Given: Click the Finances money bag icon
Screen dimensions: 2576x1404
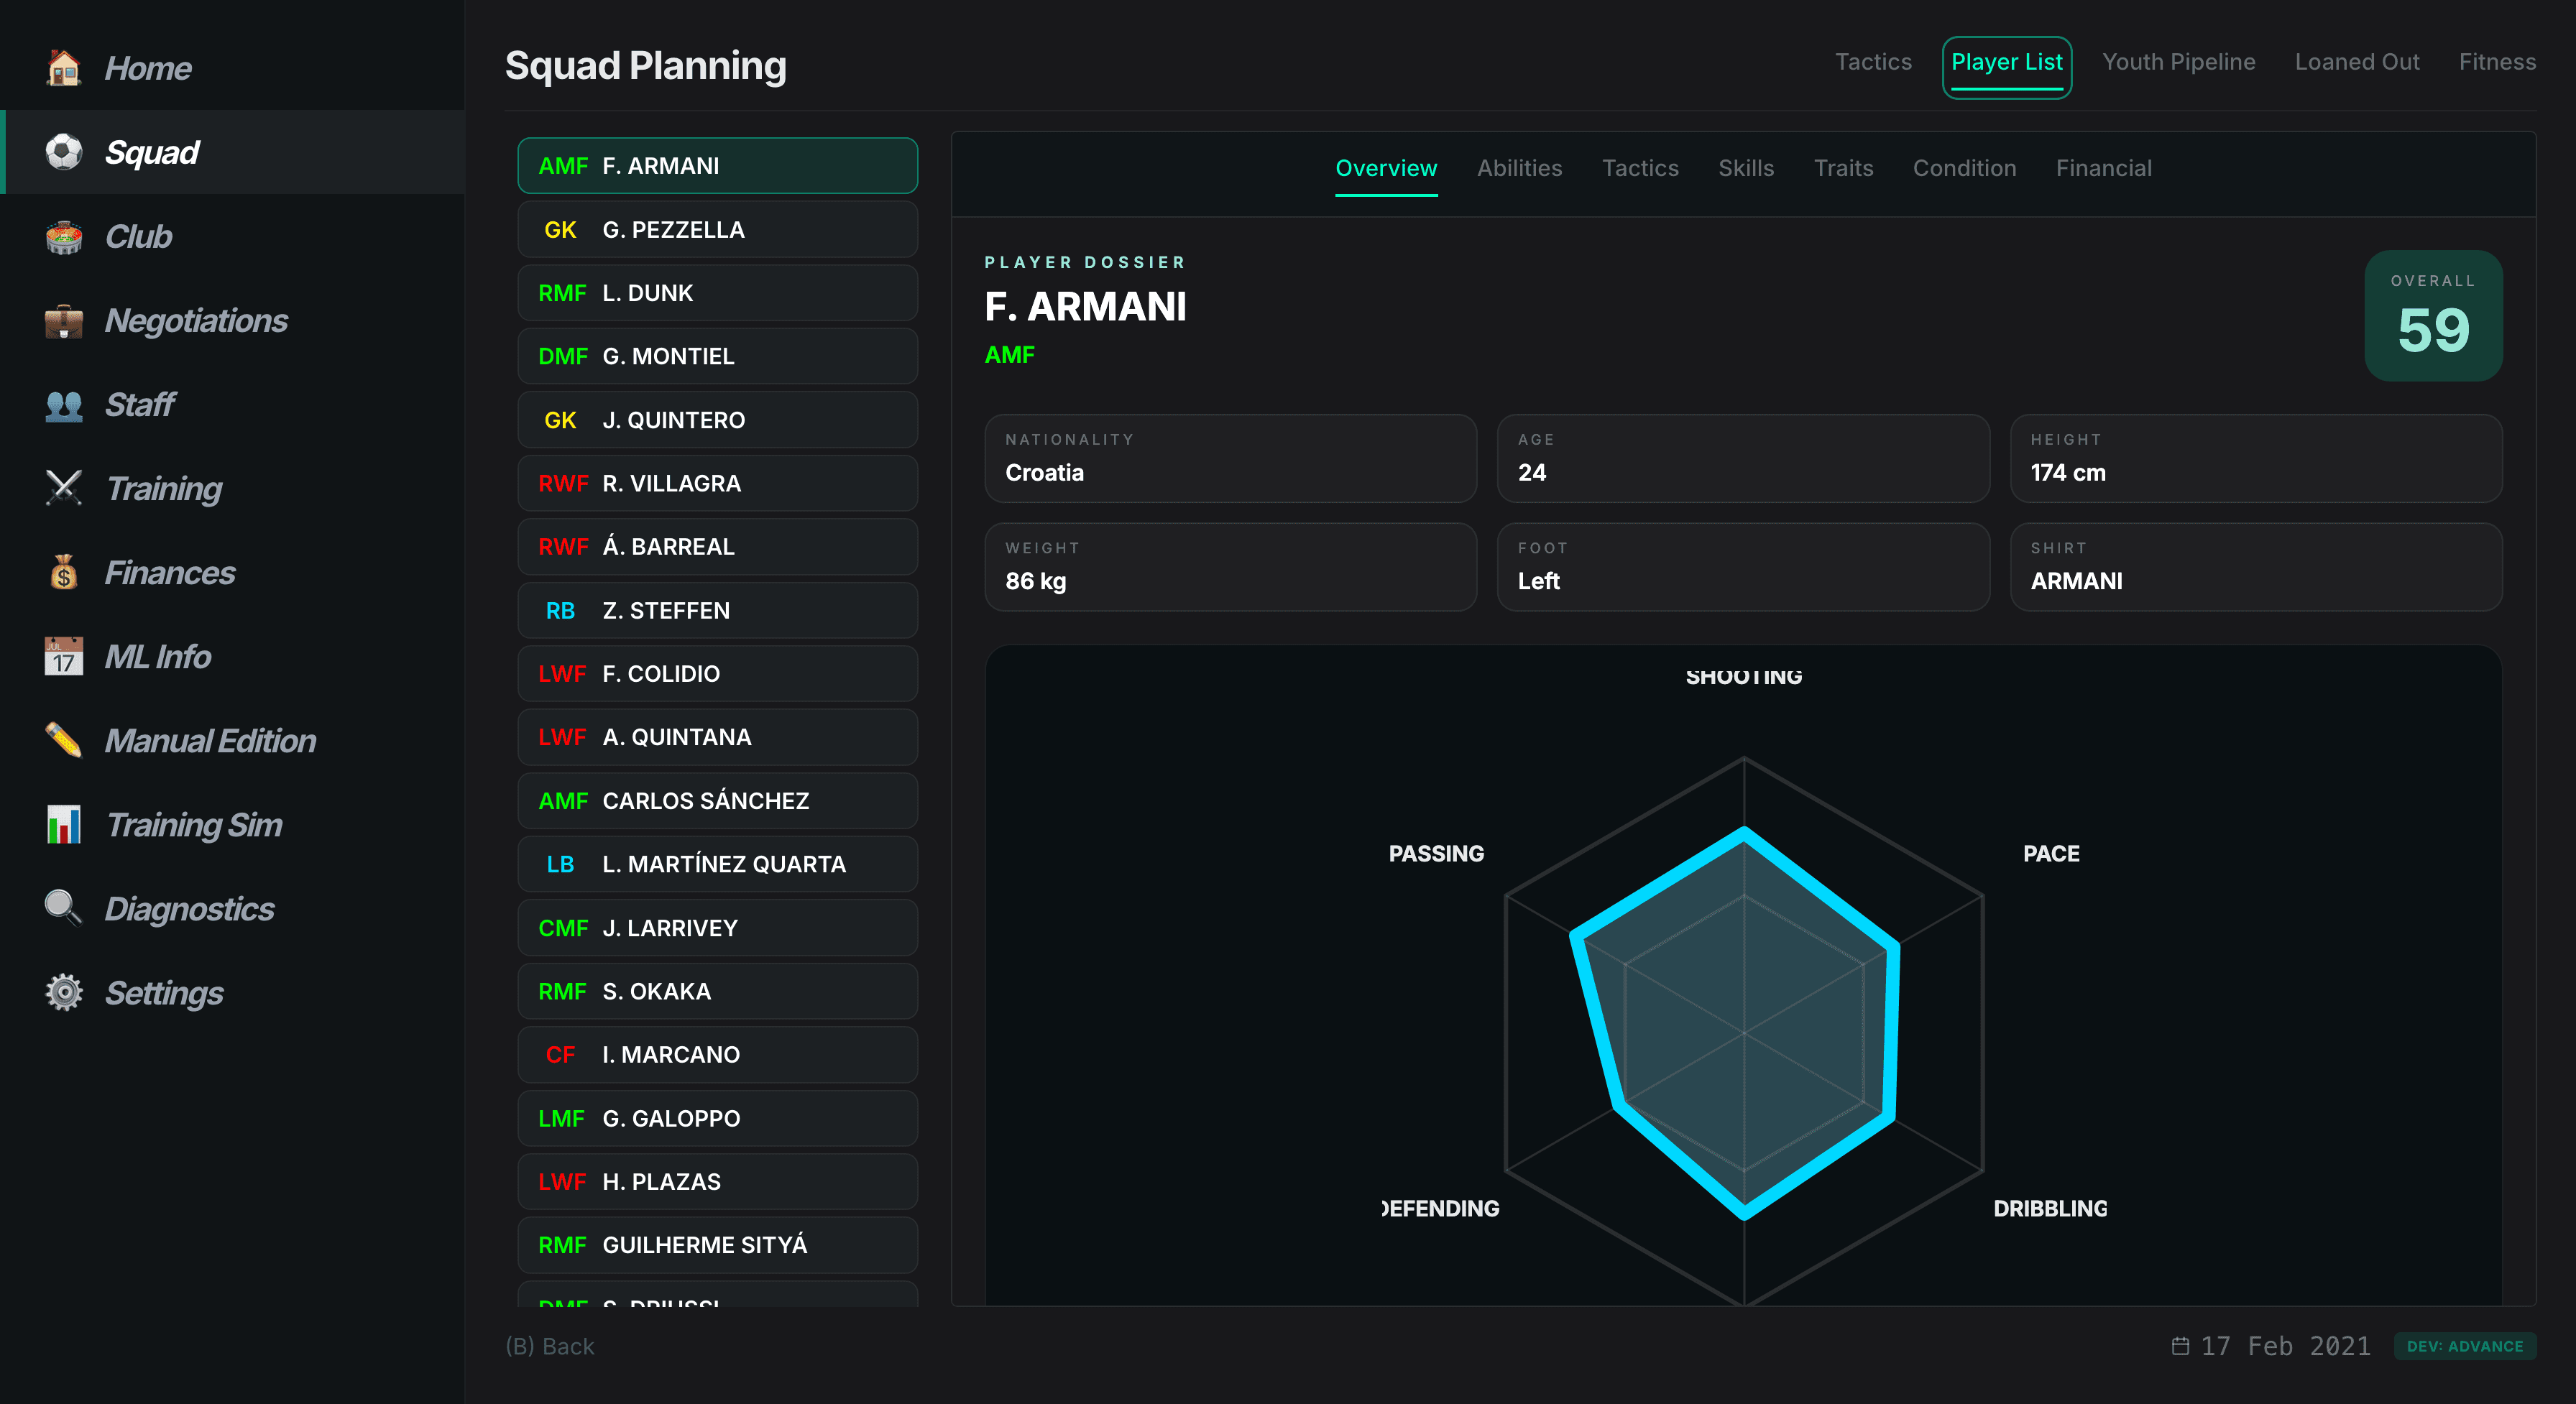Looking at the screenshot, I should point(64,572).
